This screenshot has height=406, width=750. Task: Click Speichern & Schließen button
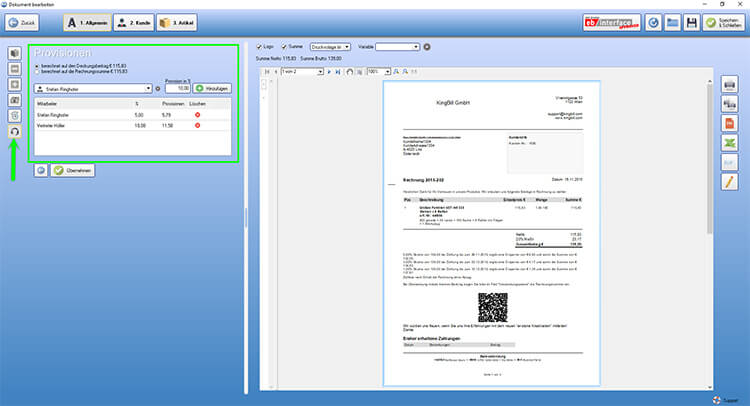coord(723,22)
